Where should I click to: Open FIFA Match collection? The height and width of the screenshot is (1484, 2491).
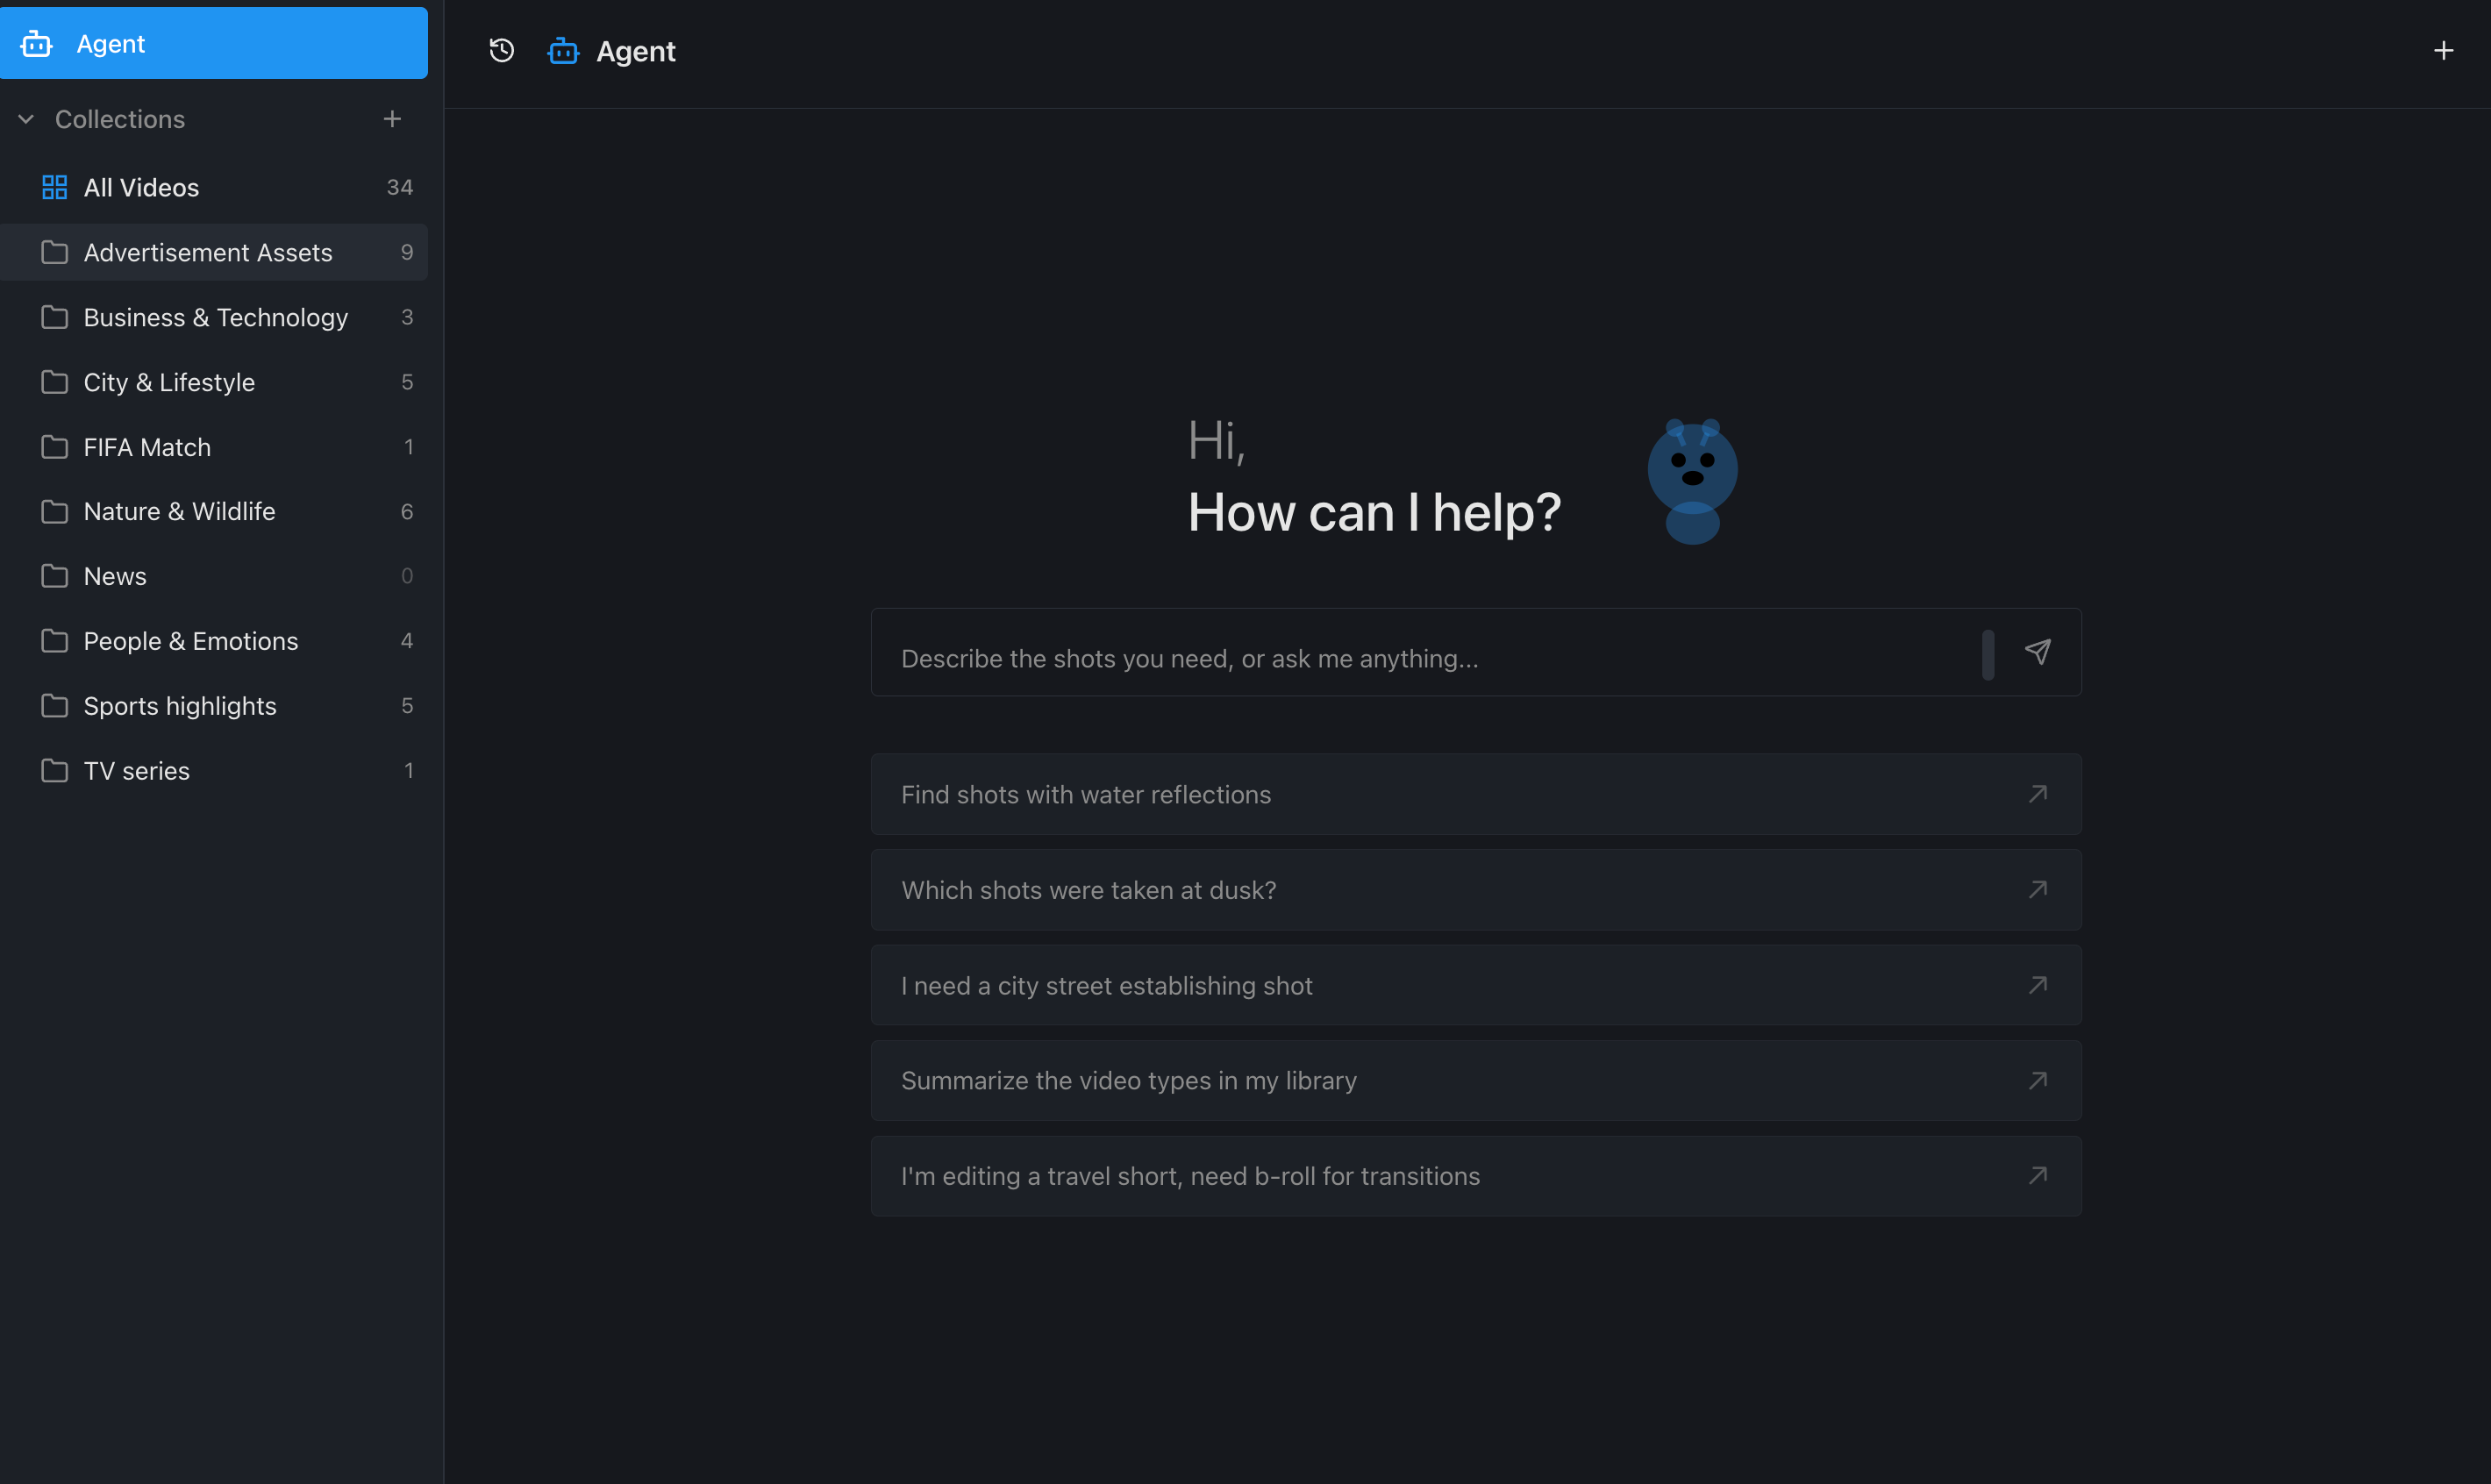(x=214, y=447)
